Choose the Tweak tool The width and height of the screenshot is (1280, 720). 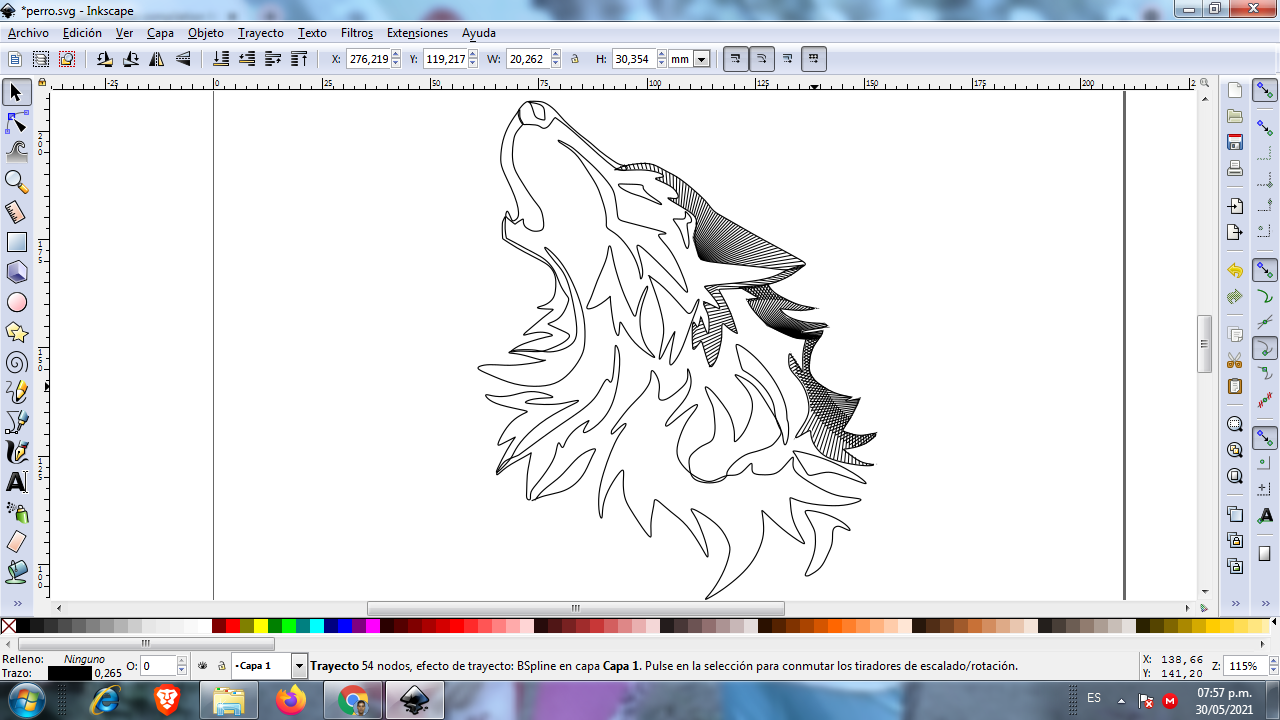tap(16, 152)
